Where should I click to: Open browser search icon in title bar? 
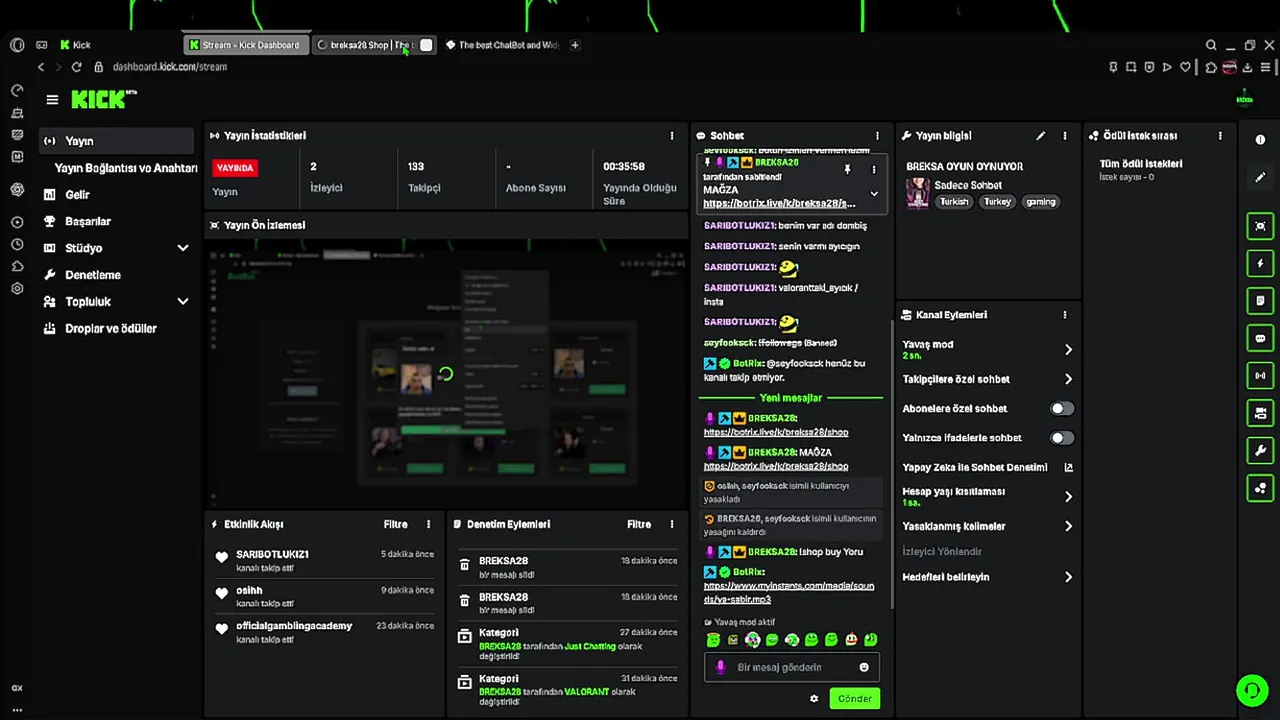pyautogui.click(x=1211, y=45)
